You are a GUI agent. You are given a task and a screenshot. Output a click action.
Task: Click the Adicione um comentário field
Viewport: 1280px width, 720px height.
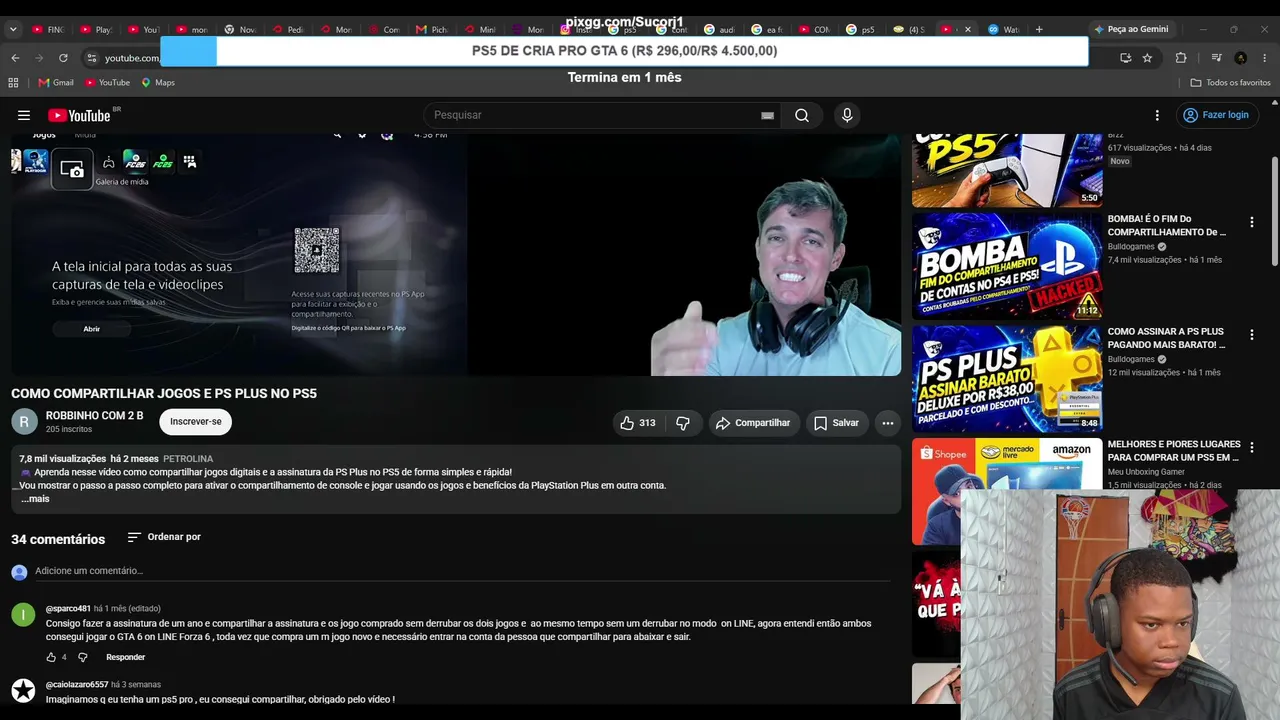click(462, 571)
